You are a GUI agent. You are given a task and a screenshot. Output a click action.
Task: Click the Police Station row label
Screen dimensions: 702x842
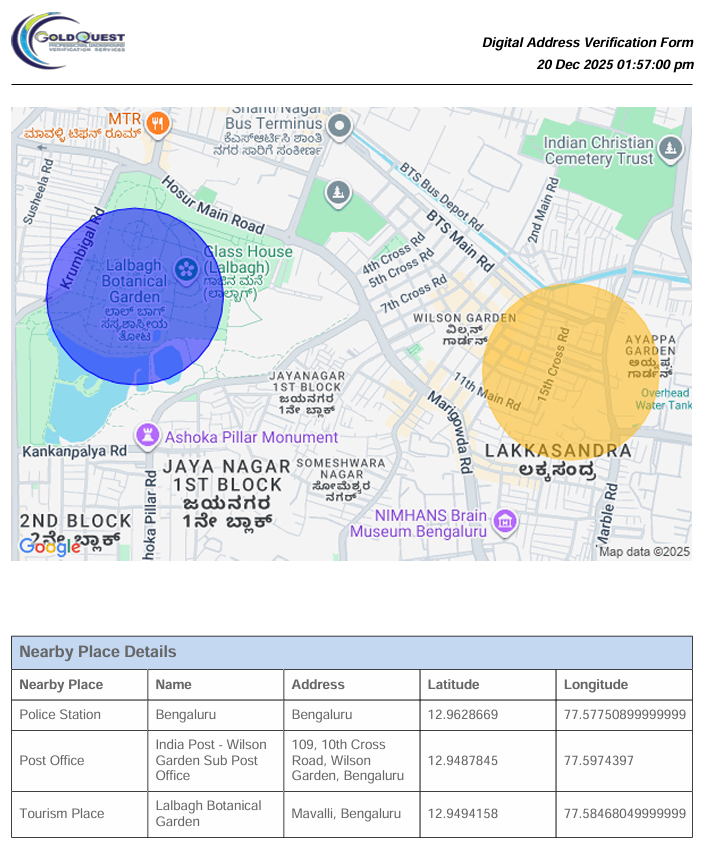(x=60, y=715)
